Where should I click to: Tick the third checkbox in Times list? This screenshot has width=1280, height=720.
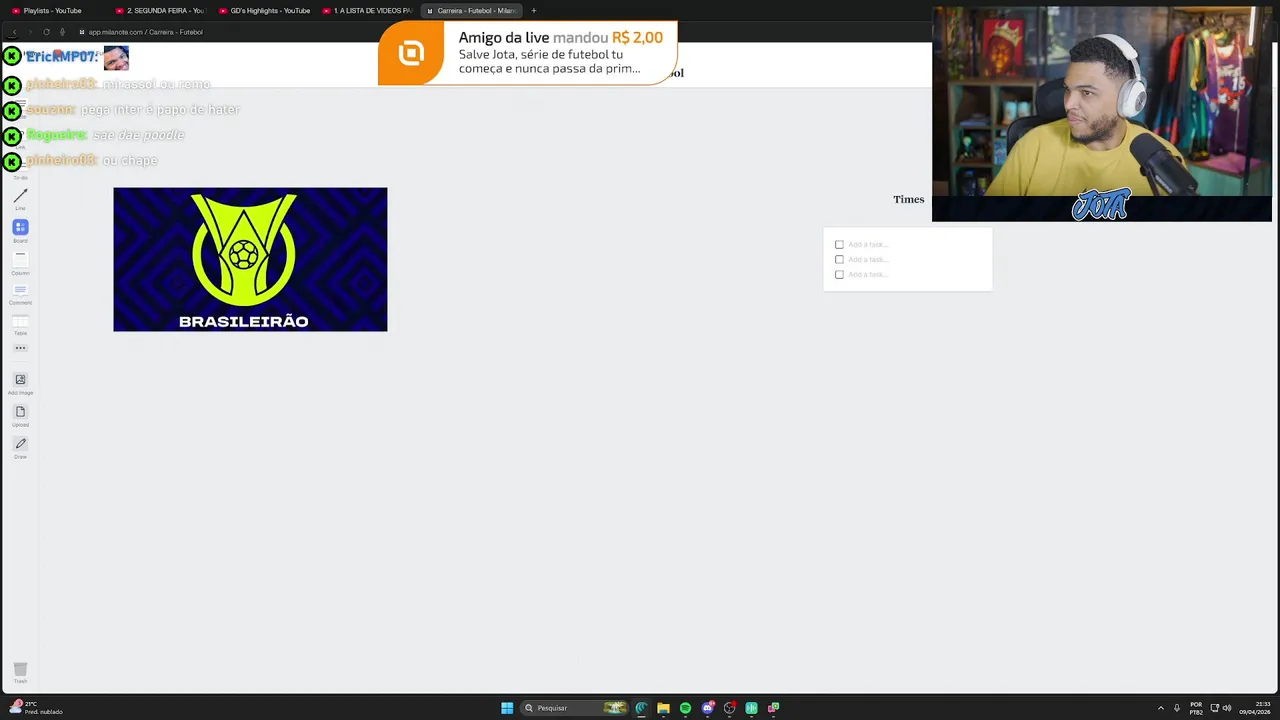click(839, 274)
